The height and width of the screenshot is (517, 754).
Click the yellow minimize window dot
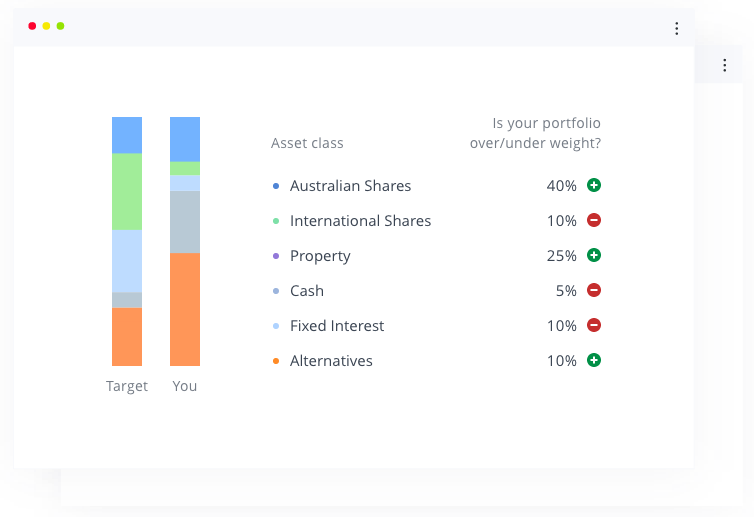(46, 26)
